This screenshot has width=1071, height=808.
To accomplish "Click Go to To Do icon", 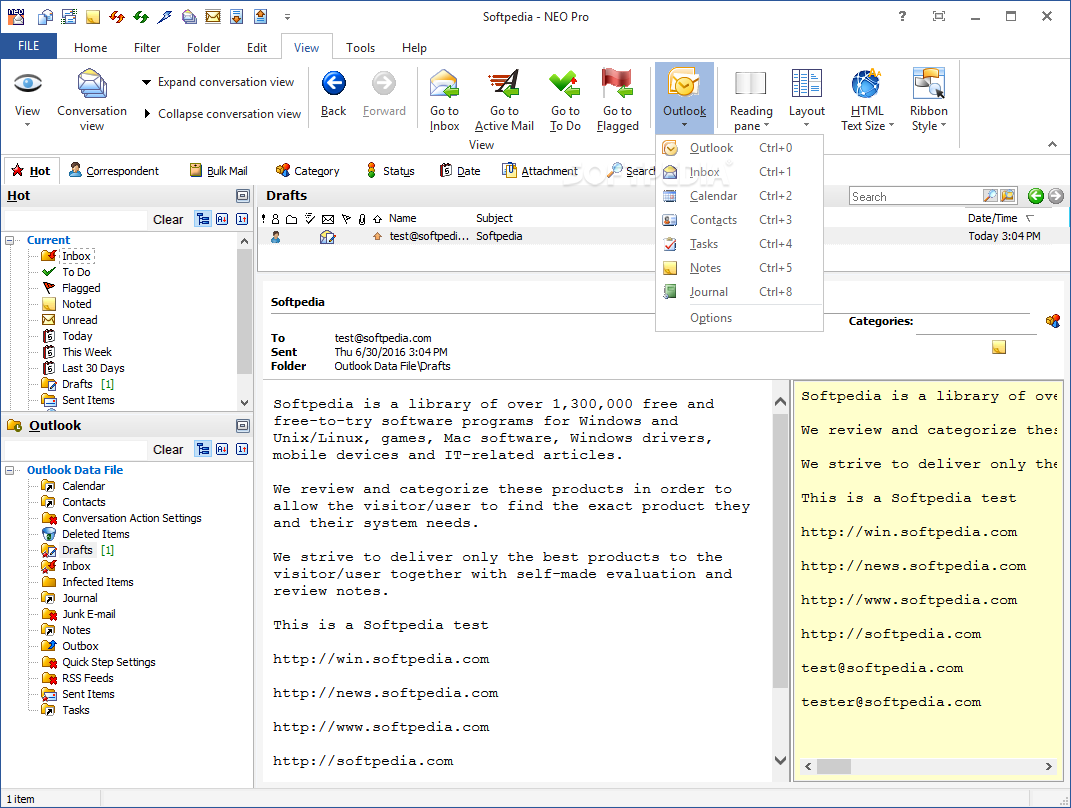I will (565, 100).
